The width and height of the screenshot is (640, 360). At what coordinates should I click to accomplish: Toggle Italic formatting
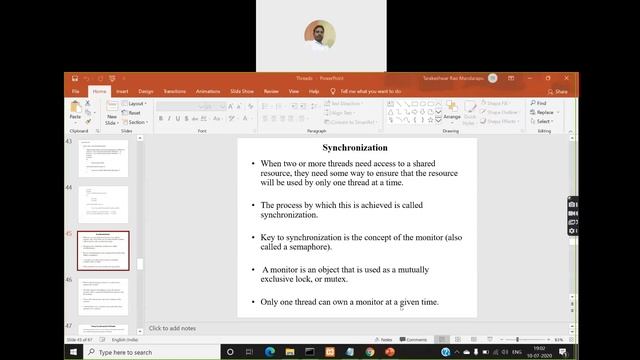[x=169, y=119]
